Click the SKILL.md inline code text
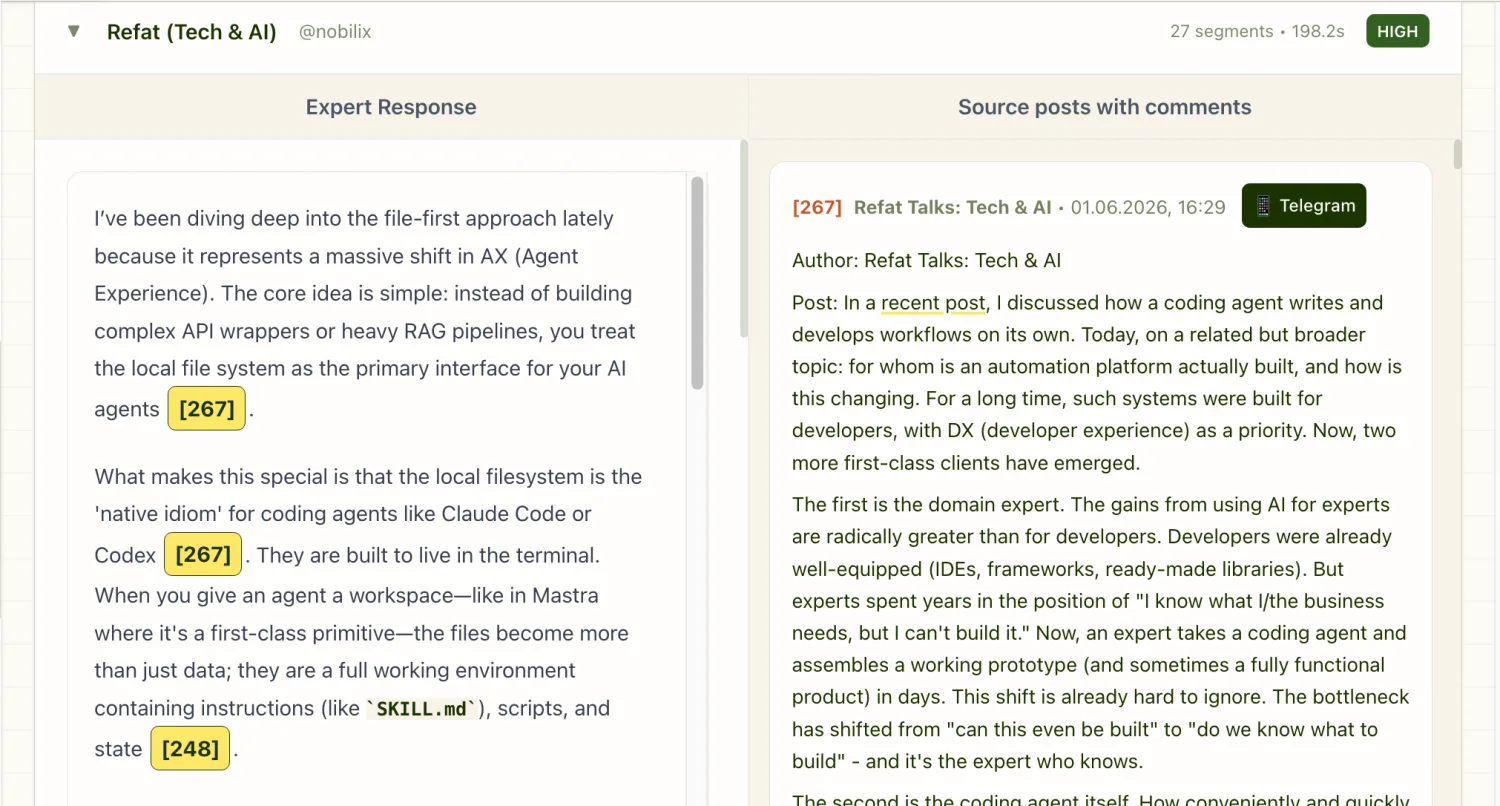Viewport: 1500px width, 806px height. [x=422, y=709]
